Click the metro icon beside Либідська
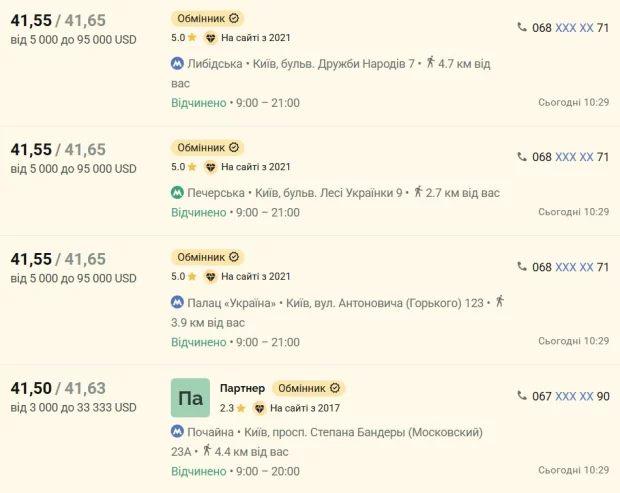 pos(177,63)
